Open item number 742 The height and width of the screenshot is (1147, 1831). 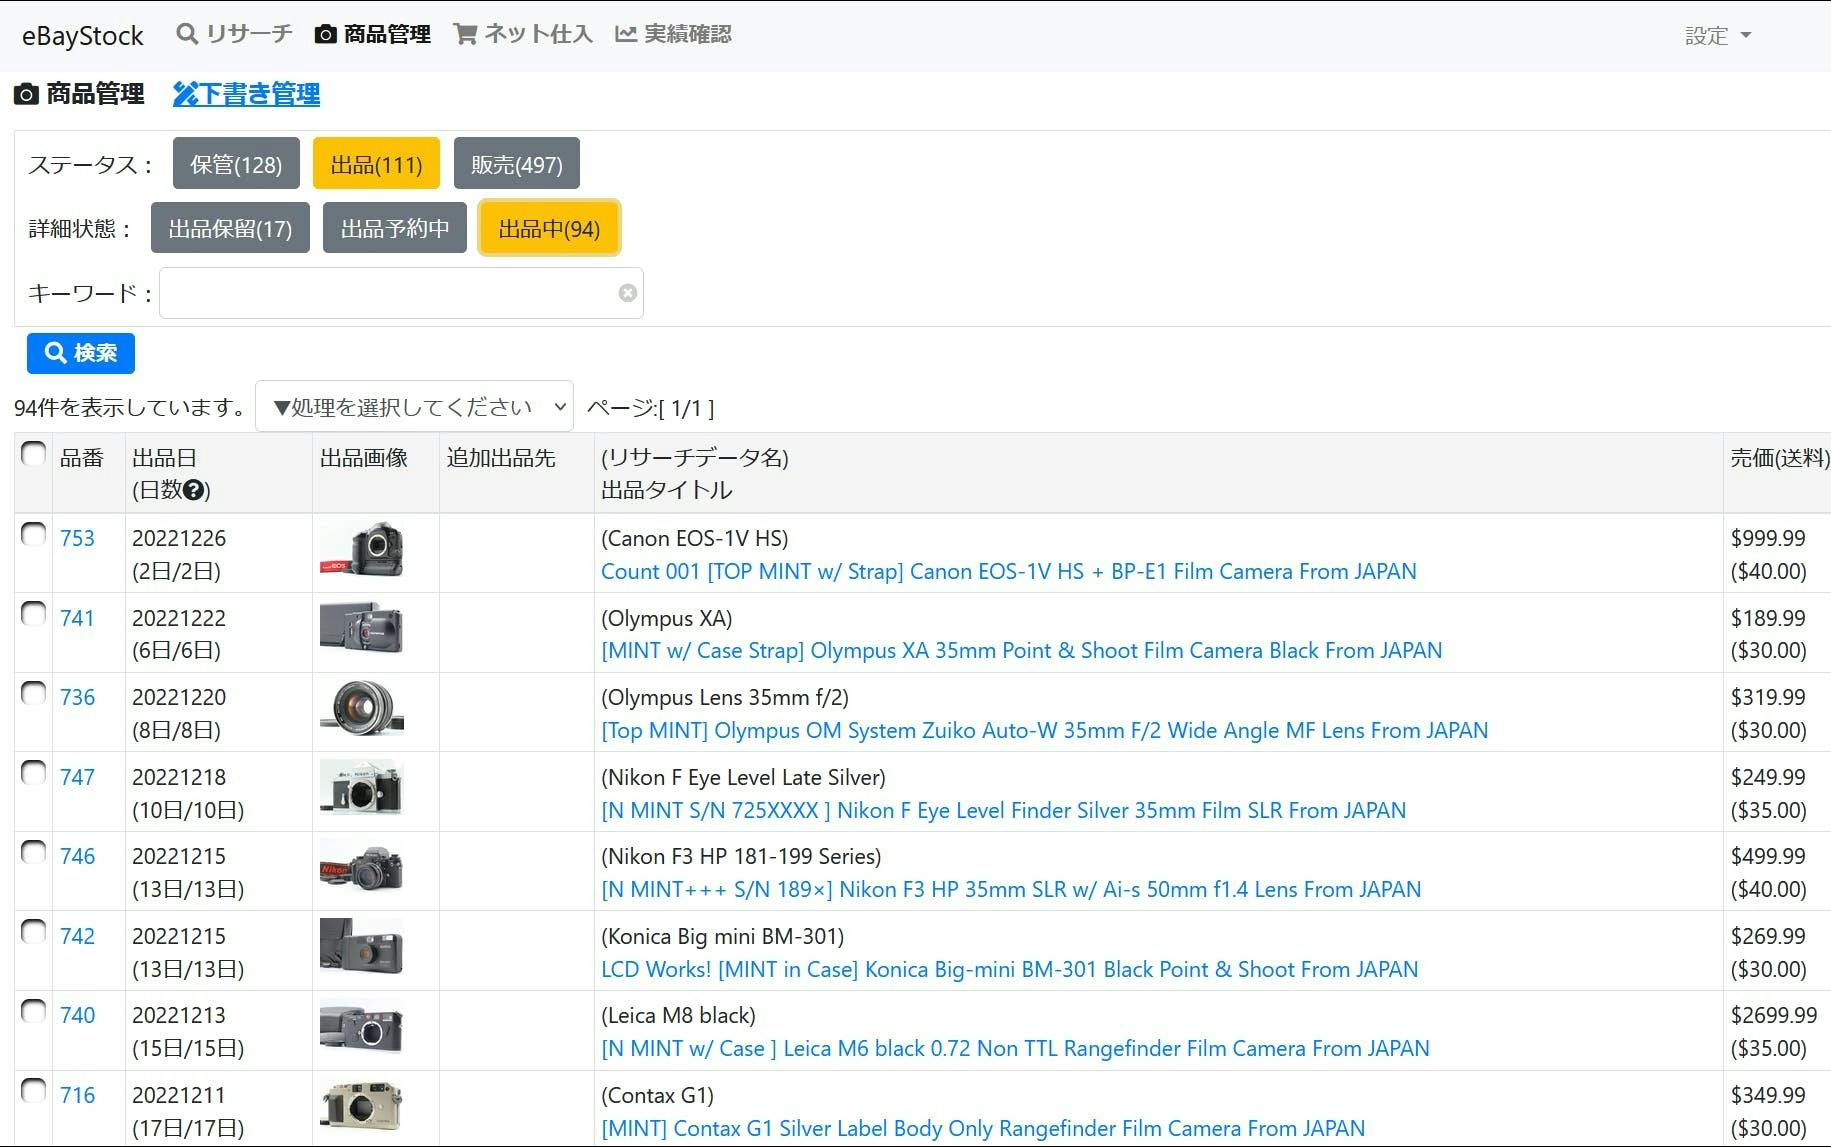[x=77, y=936]
